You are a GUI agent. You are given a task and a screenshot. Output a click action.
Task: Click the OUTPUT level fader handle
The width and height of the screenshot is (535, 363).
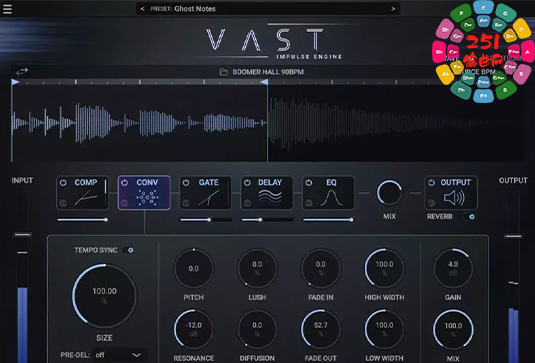click(x=513, y=236)
